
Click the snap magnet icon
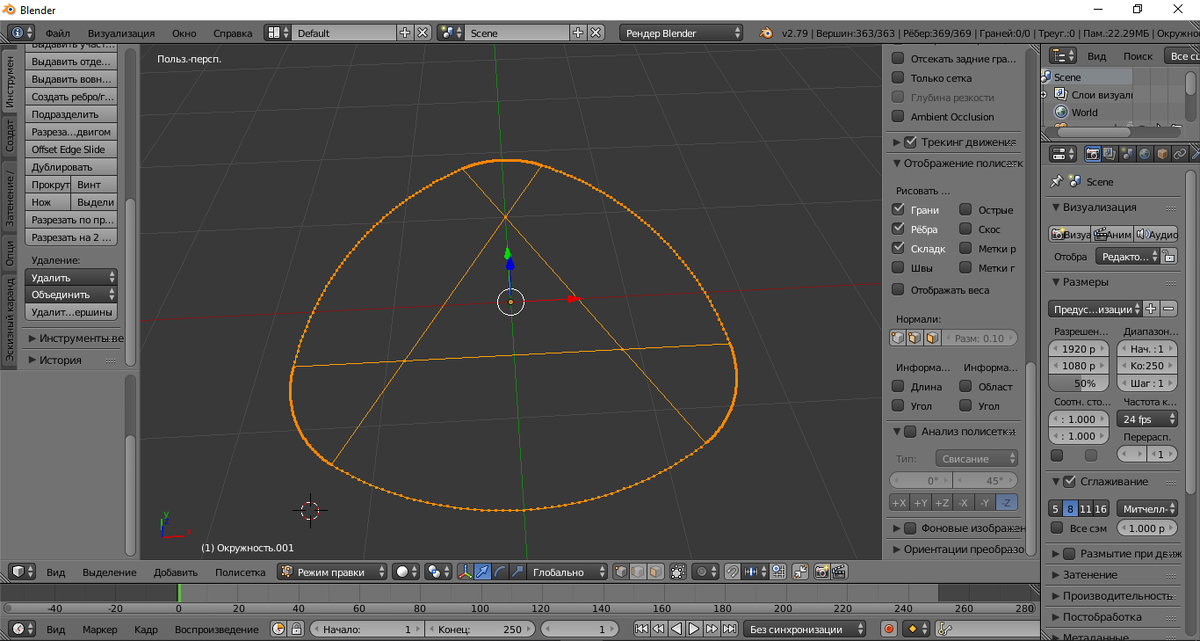(x=732, y=572)
